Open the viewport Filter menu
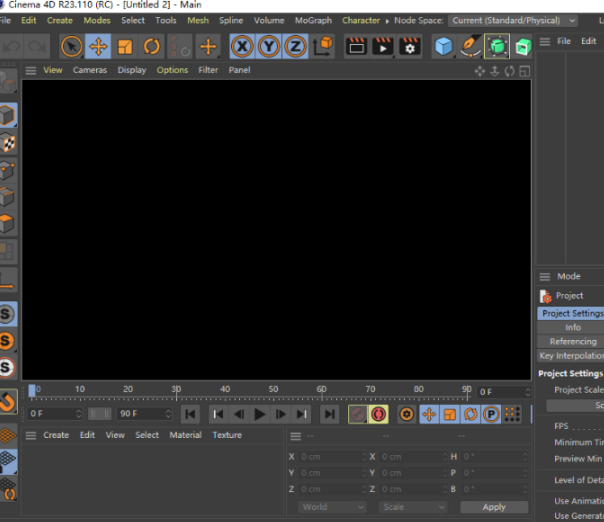The image size is (604, 522). coord(208,70)
